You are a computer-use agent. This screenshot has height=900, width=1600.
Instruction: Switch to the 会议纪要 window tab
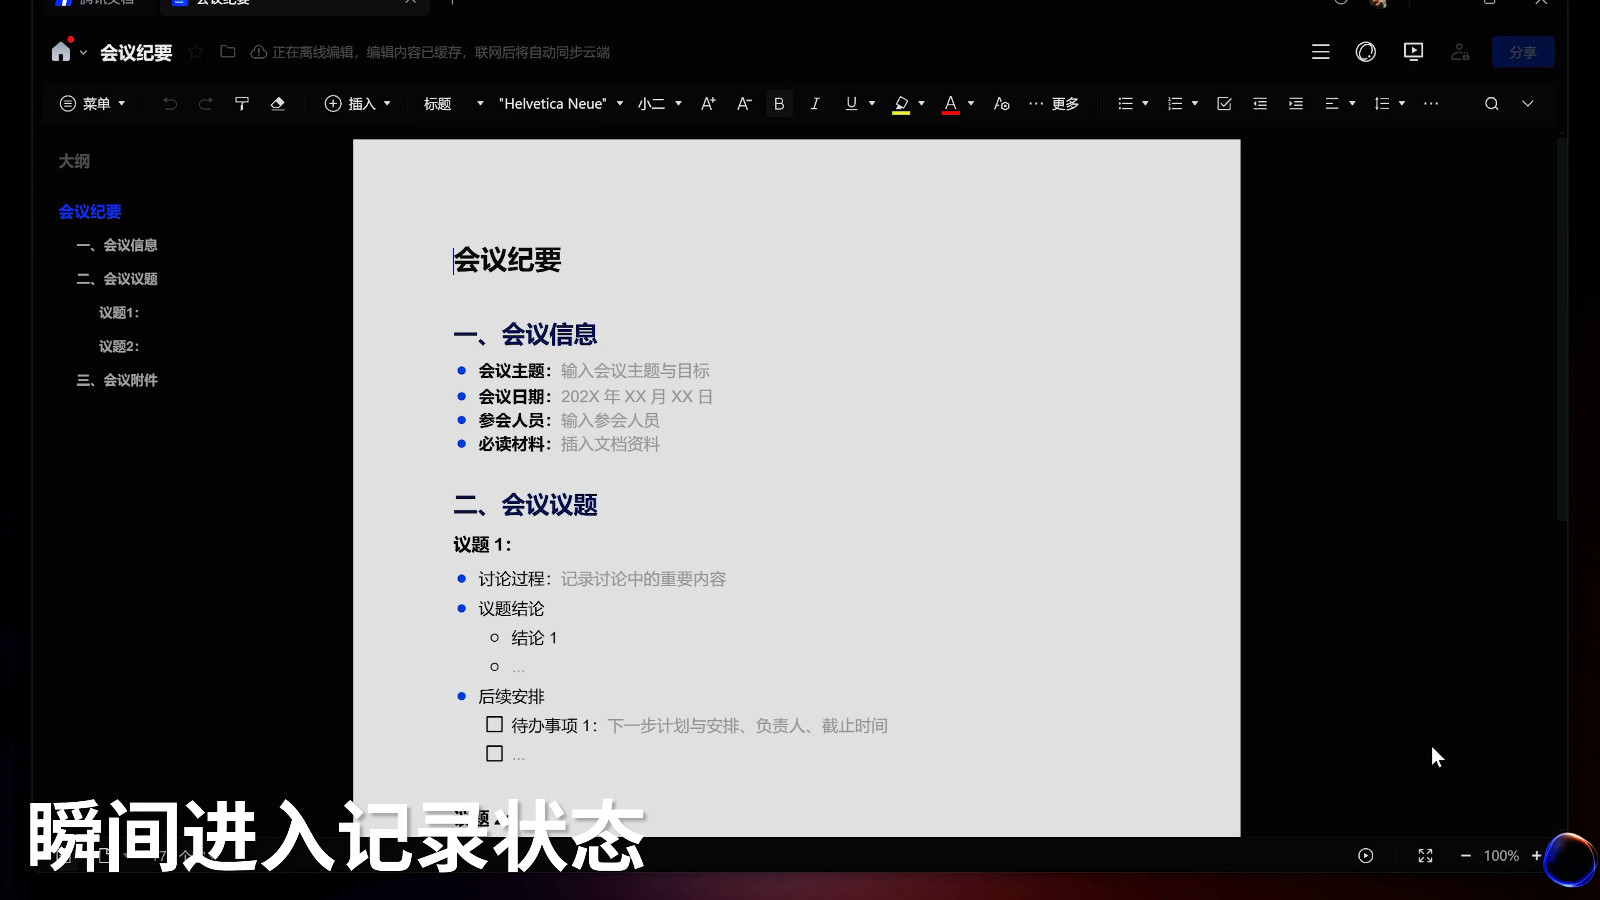tap(295, 5)
